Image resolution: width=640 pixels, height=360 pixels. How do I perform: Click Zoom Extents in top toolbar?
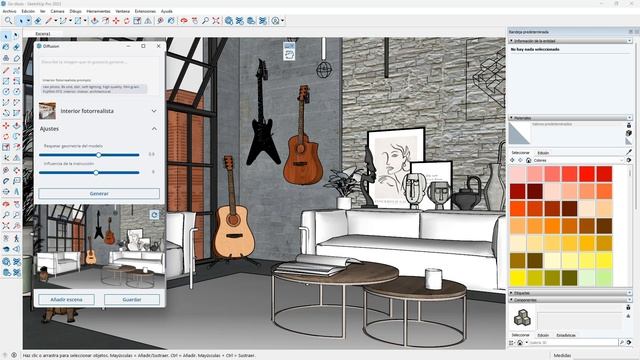pyautogui.click(x=216, y=20)
